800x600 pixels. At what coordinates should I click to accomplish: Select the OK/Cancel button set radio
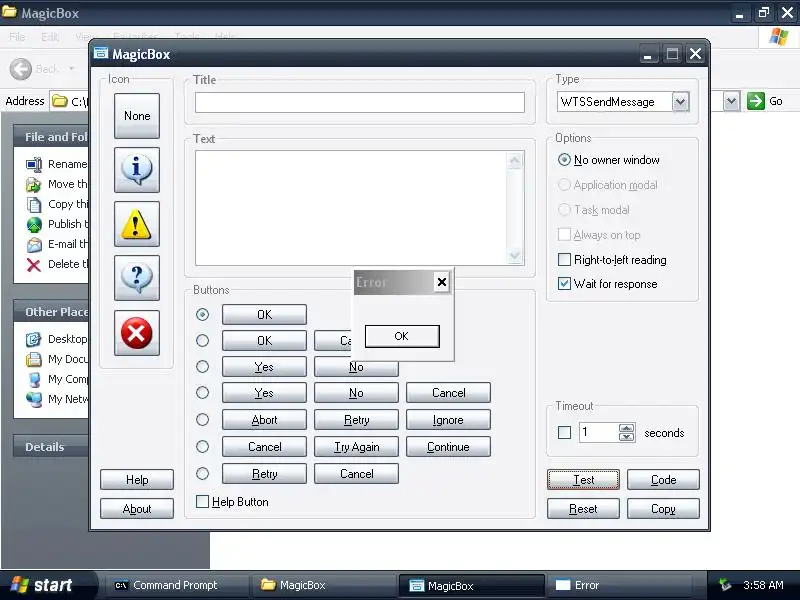pos(203,340)
